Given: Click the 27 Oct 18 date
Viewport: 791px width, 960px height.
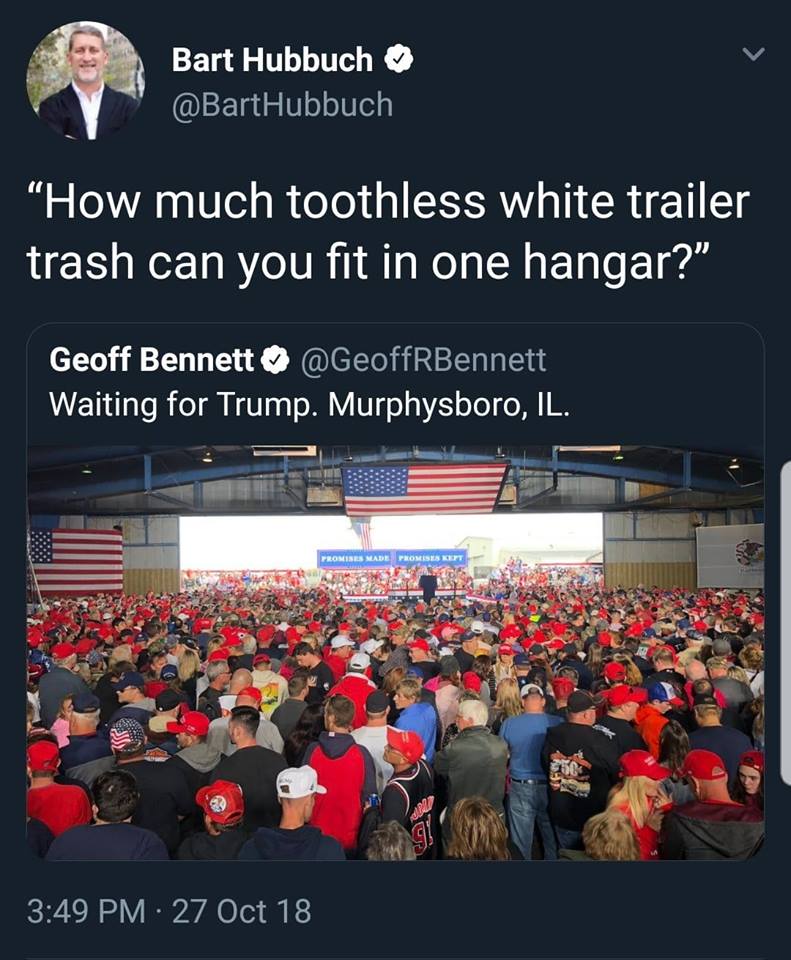Looking at the screenshot, I should click(242, 911).
